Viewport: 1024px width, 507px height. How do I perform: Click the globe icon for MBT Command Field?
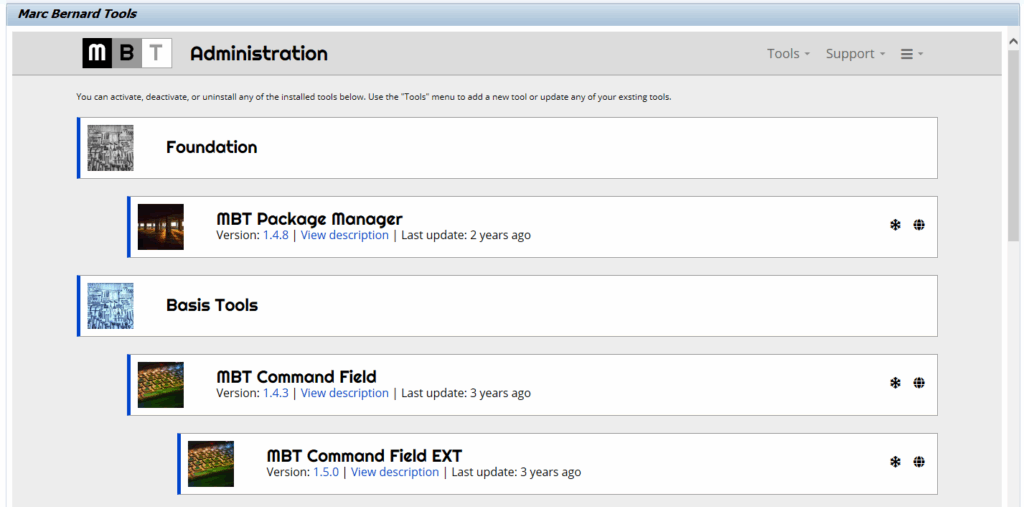pyautogui.click(x=919, y=383)
